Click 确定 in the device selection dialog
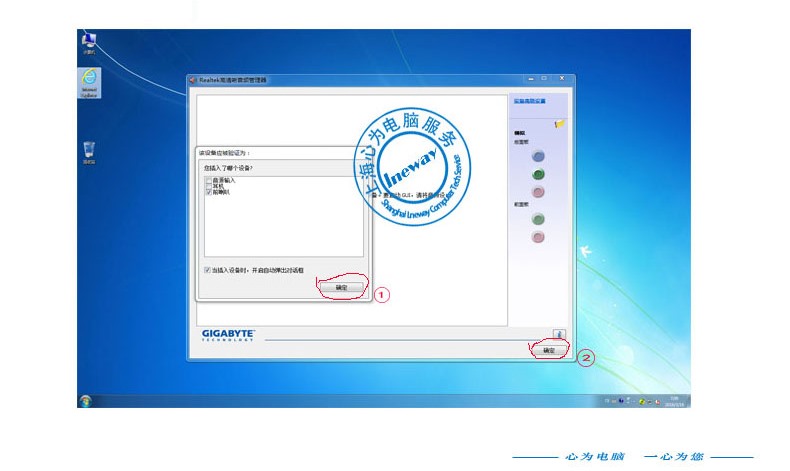 341,287
